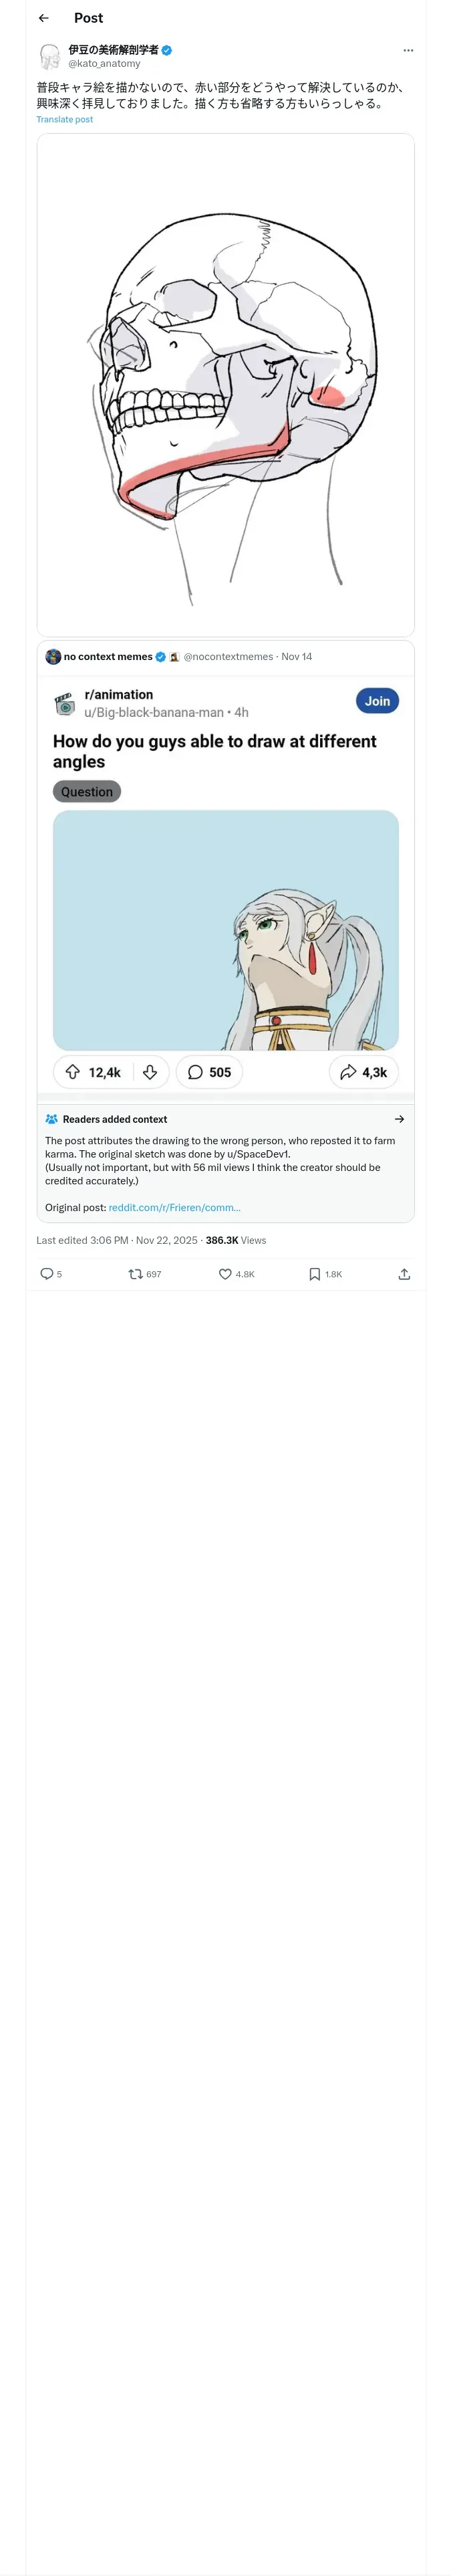Open the skull anatomy drawing image

click(x=225, y=384)
